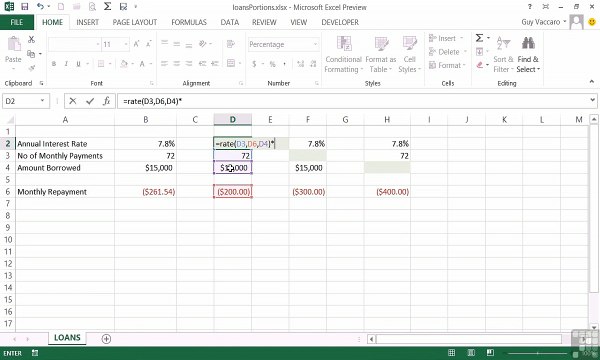Image resolution: width=600 pixels, height=360 pixels.
Task: Click the Guy Vaccaro account name
Action: (x=541, y=22)
